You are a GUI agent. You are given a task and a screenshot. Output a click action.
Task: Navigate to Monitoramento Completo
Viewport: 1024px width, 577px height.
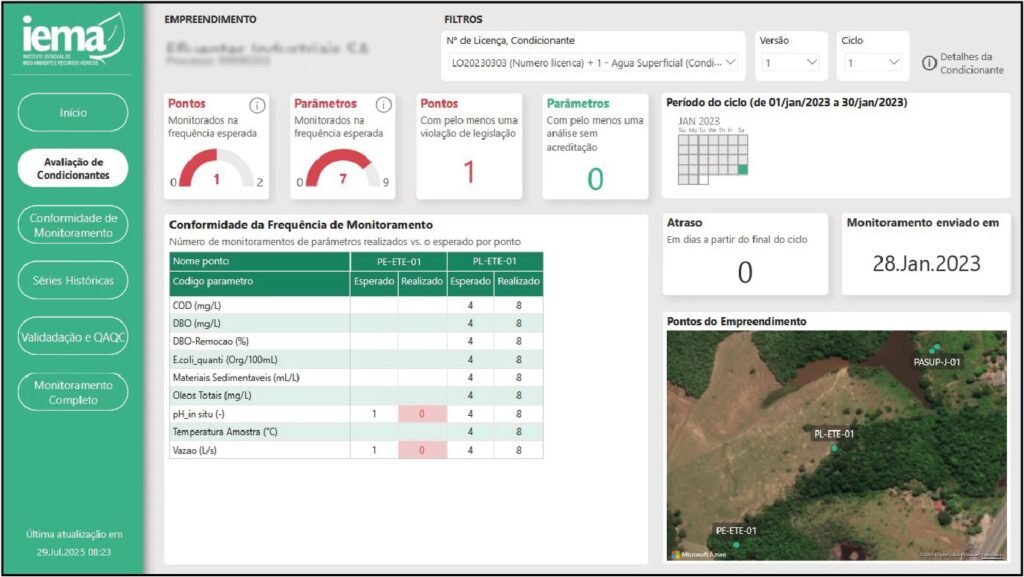(x=73, y=392)
